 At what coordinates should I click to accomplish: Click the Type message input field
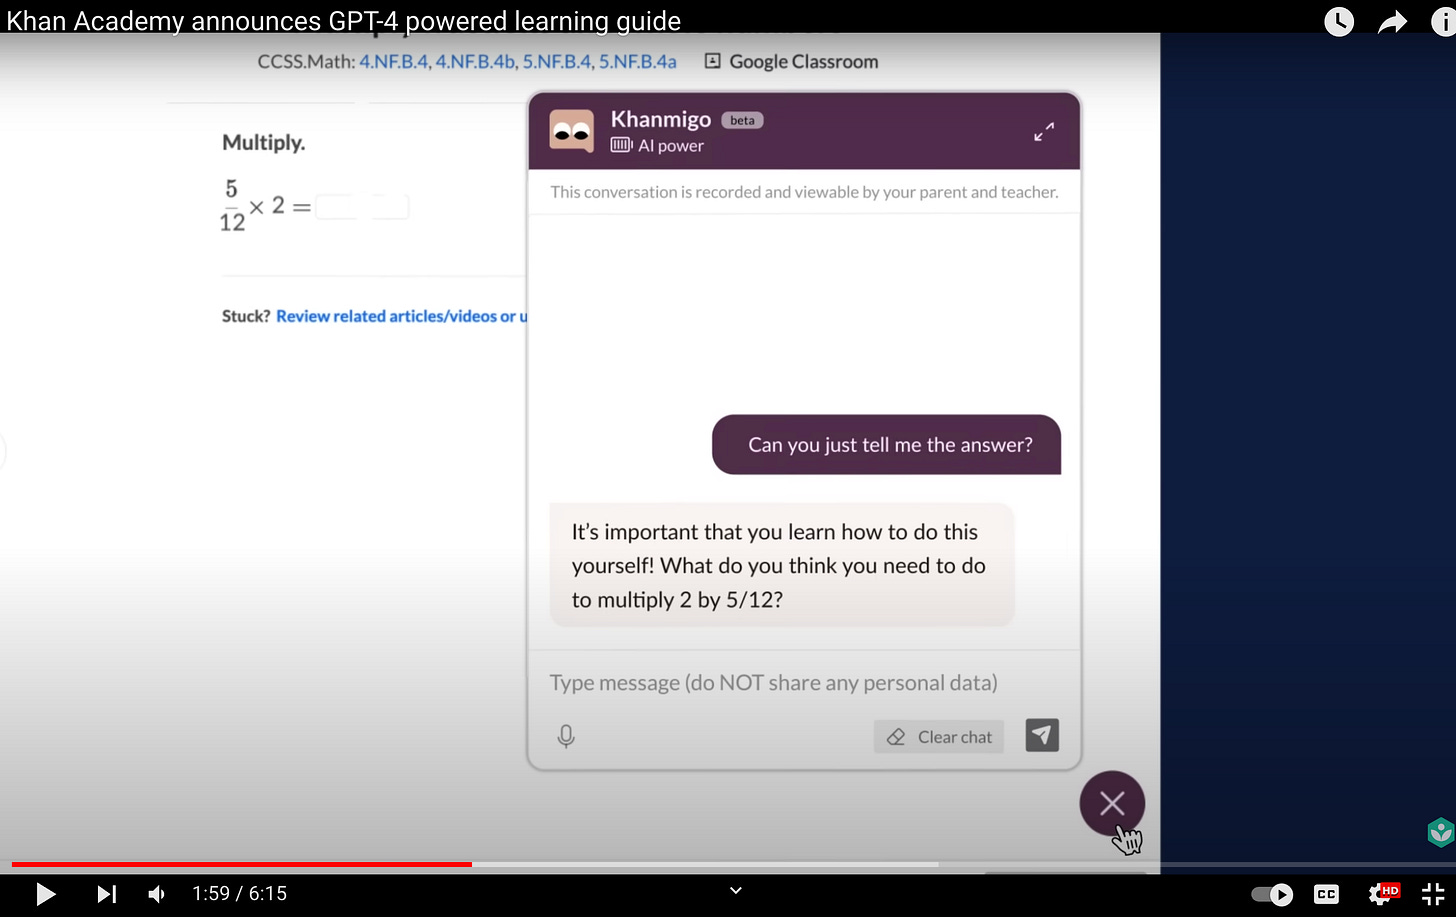pyautogui.click(x=774, y=683)
